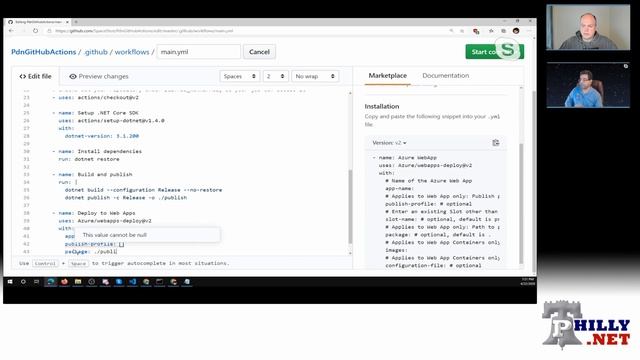Open Cortana search circle on taskbar
This screenshot has width=640, height=360.
click(x=23, y=282)
